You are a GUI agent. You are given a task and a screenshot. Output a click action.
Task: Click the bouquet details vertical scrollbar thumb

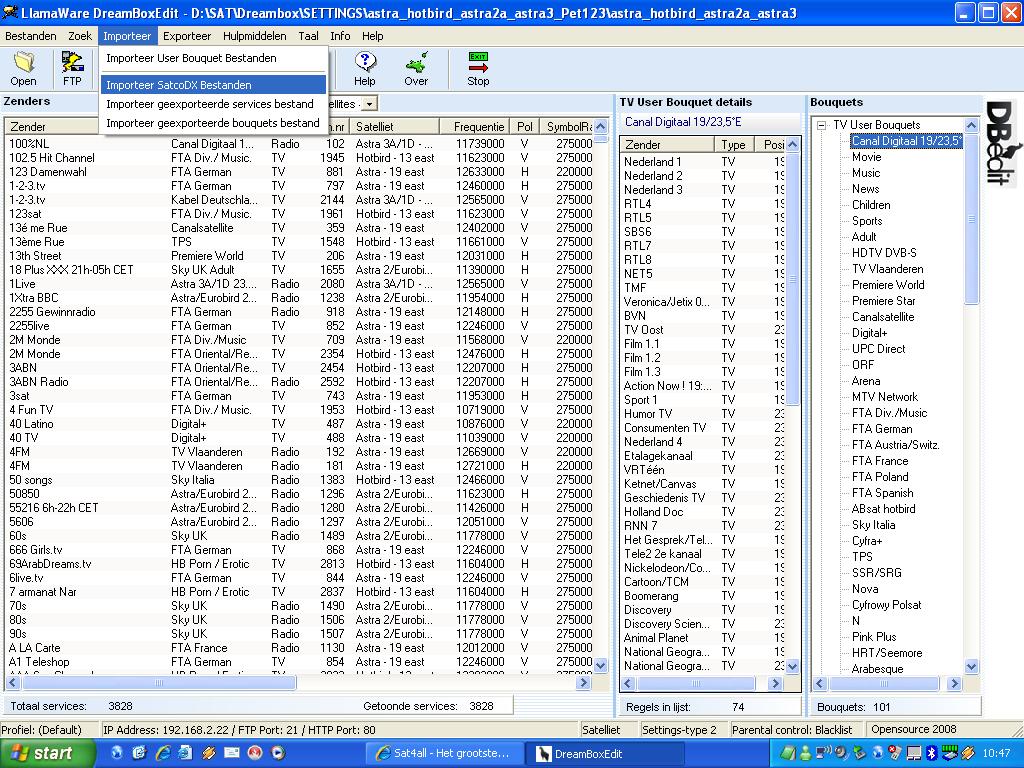tap(793, 279)
